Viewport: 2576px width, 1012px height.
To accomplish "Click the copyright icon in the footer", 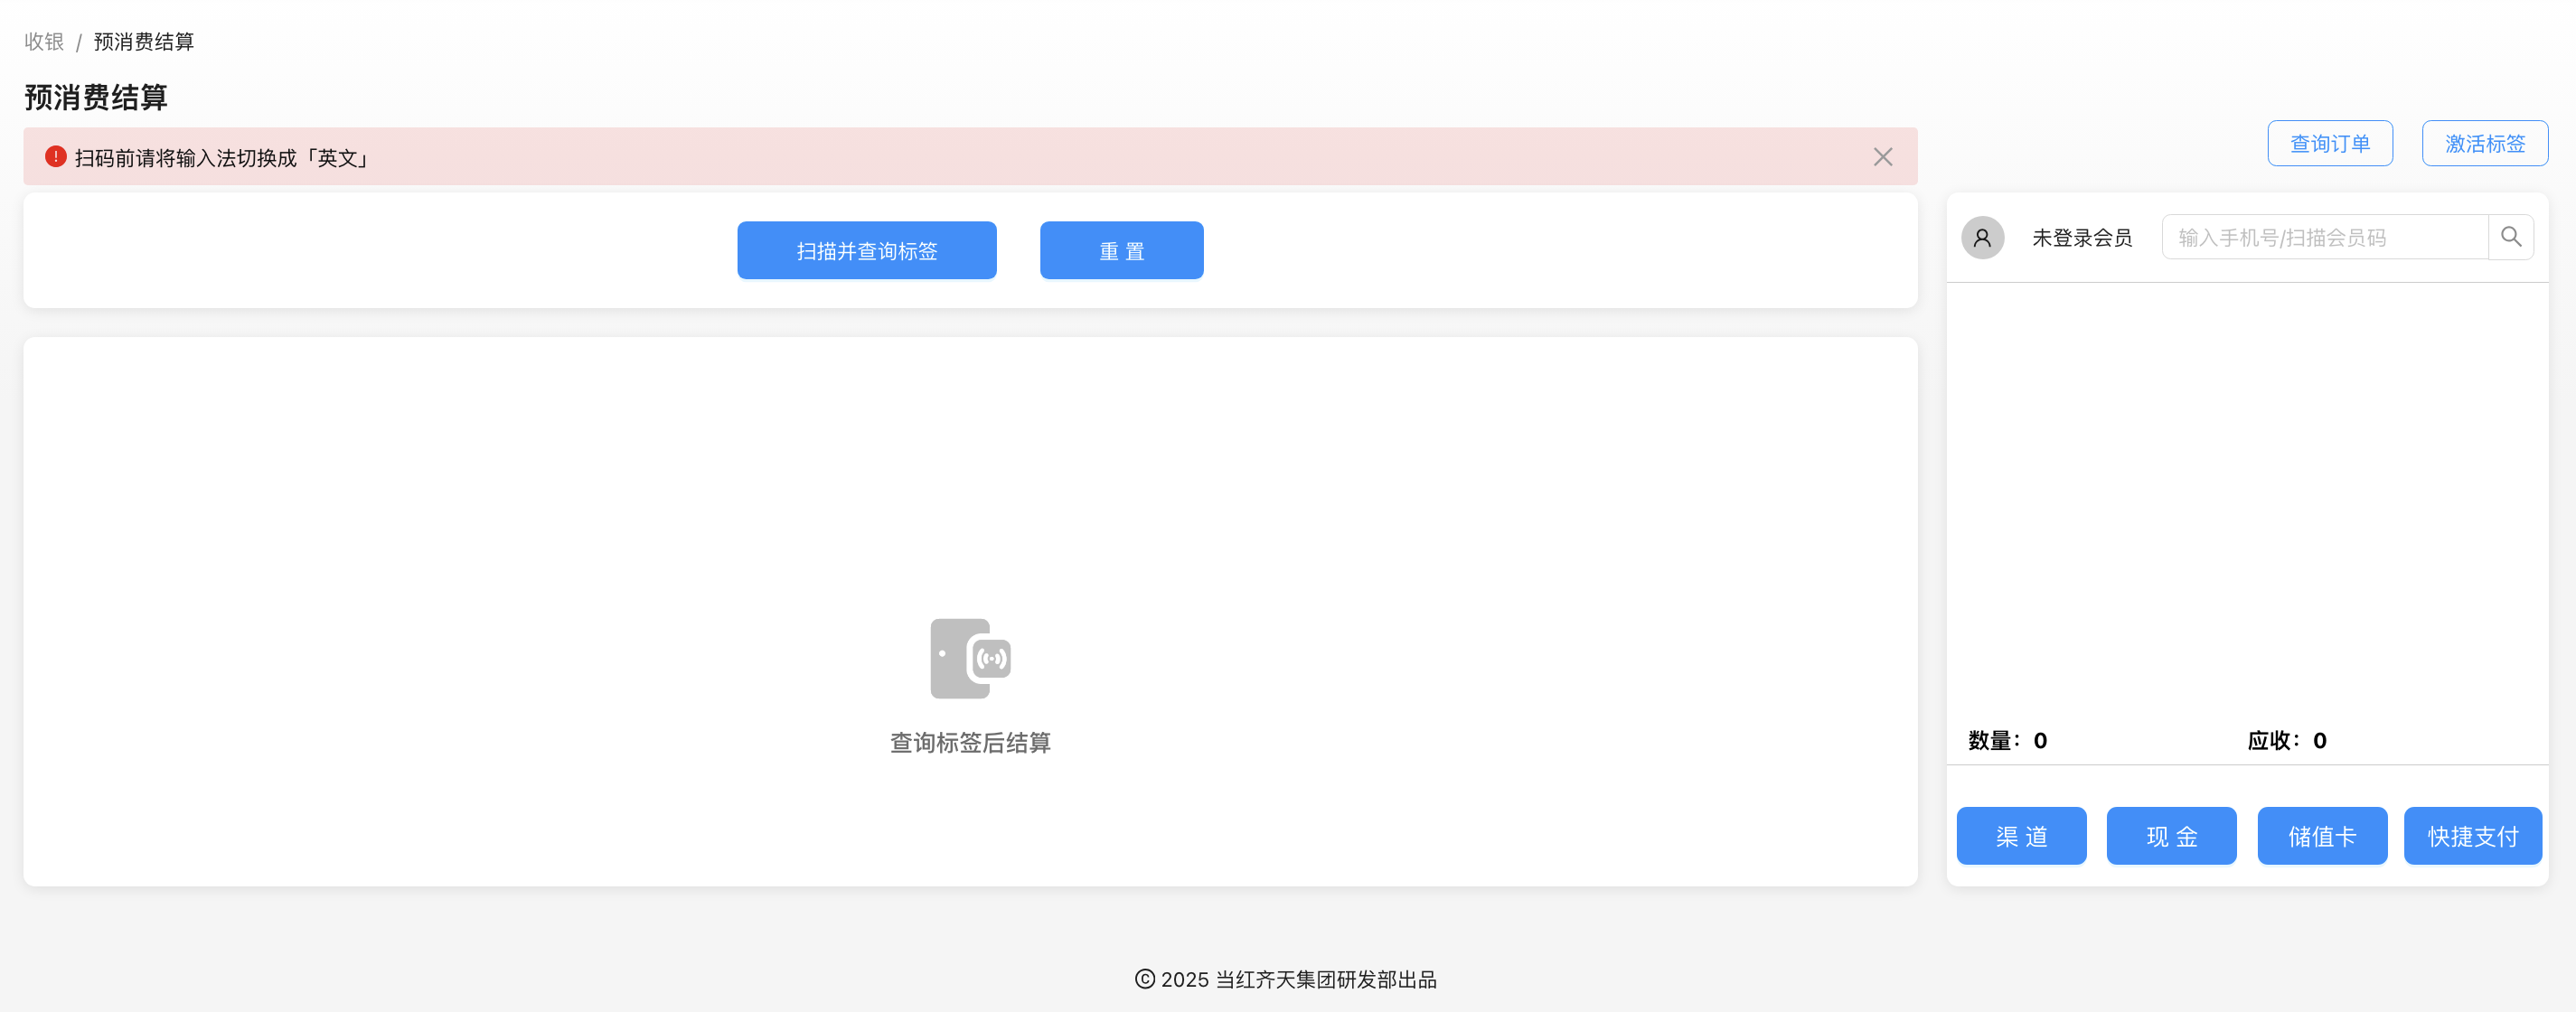I will click(1143, 980).
